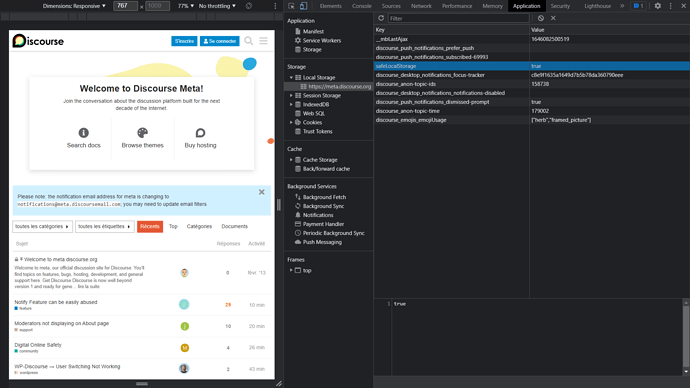
Task: Switch to the Console tab
Action: tap(362, 6)
